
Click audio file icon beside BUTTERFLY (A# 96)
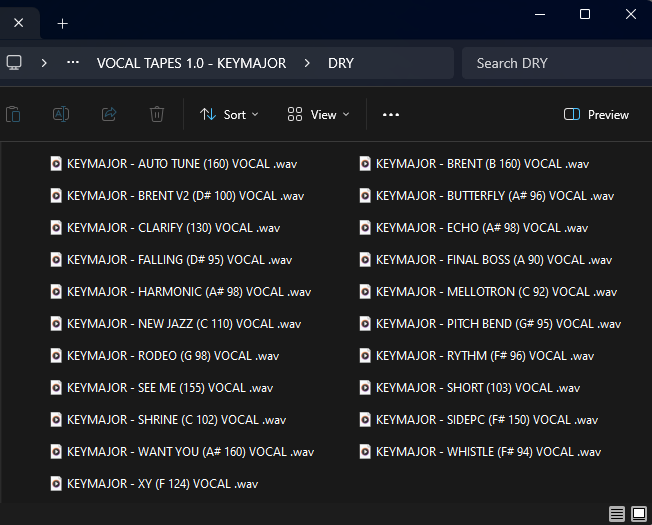(365, 196)
